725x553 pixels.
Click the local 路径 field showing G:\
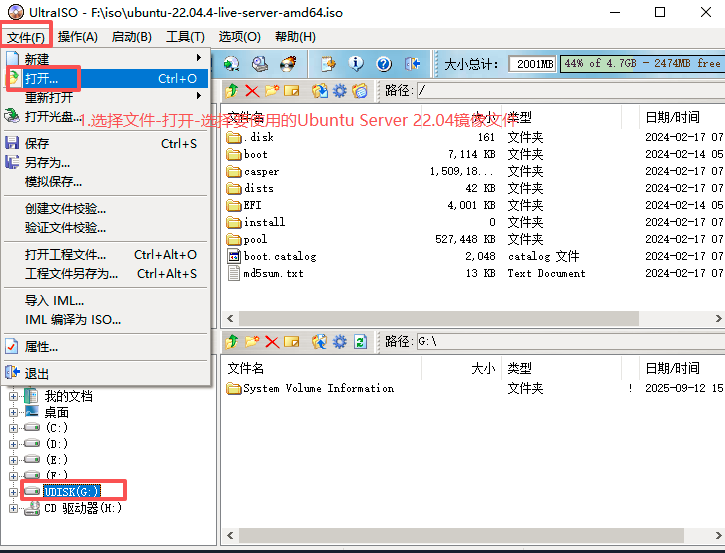click(571, 342)
